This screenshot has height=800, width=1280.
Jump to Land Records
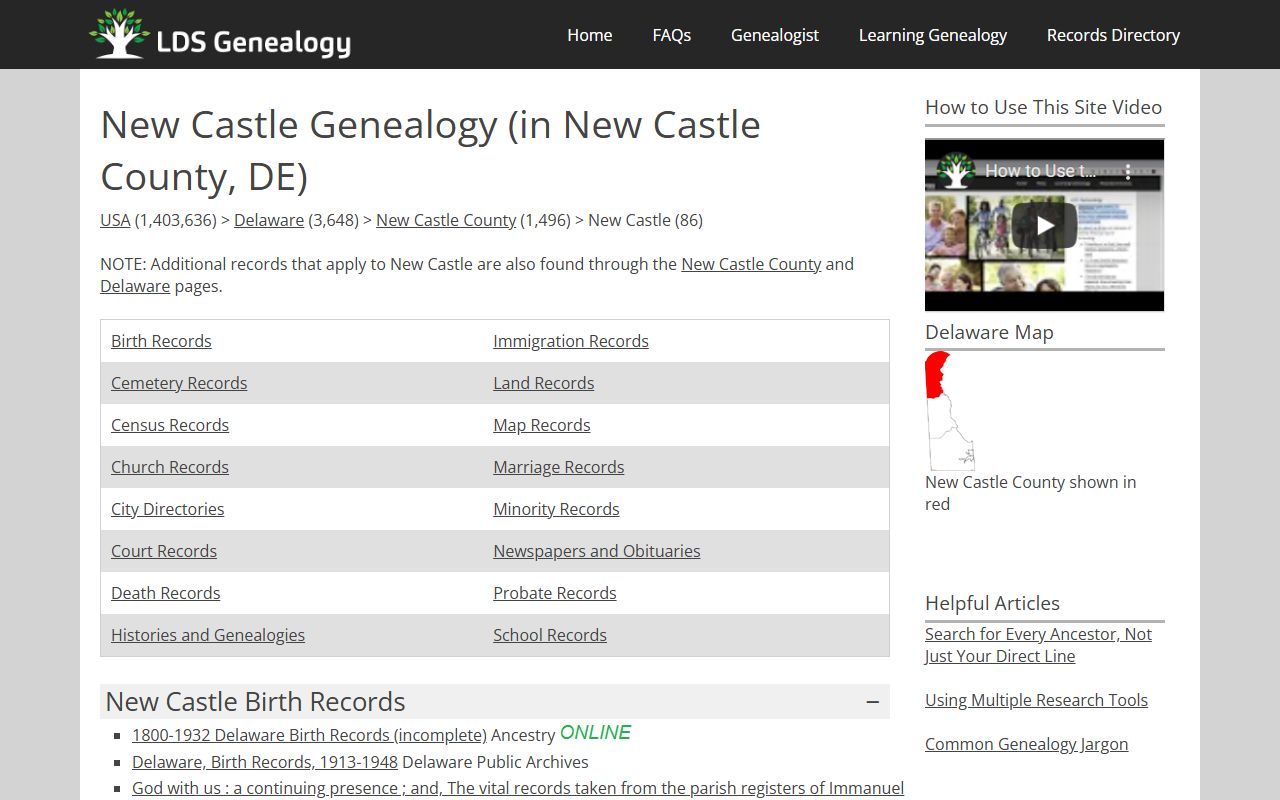(x=544, y=383)
